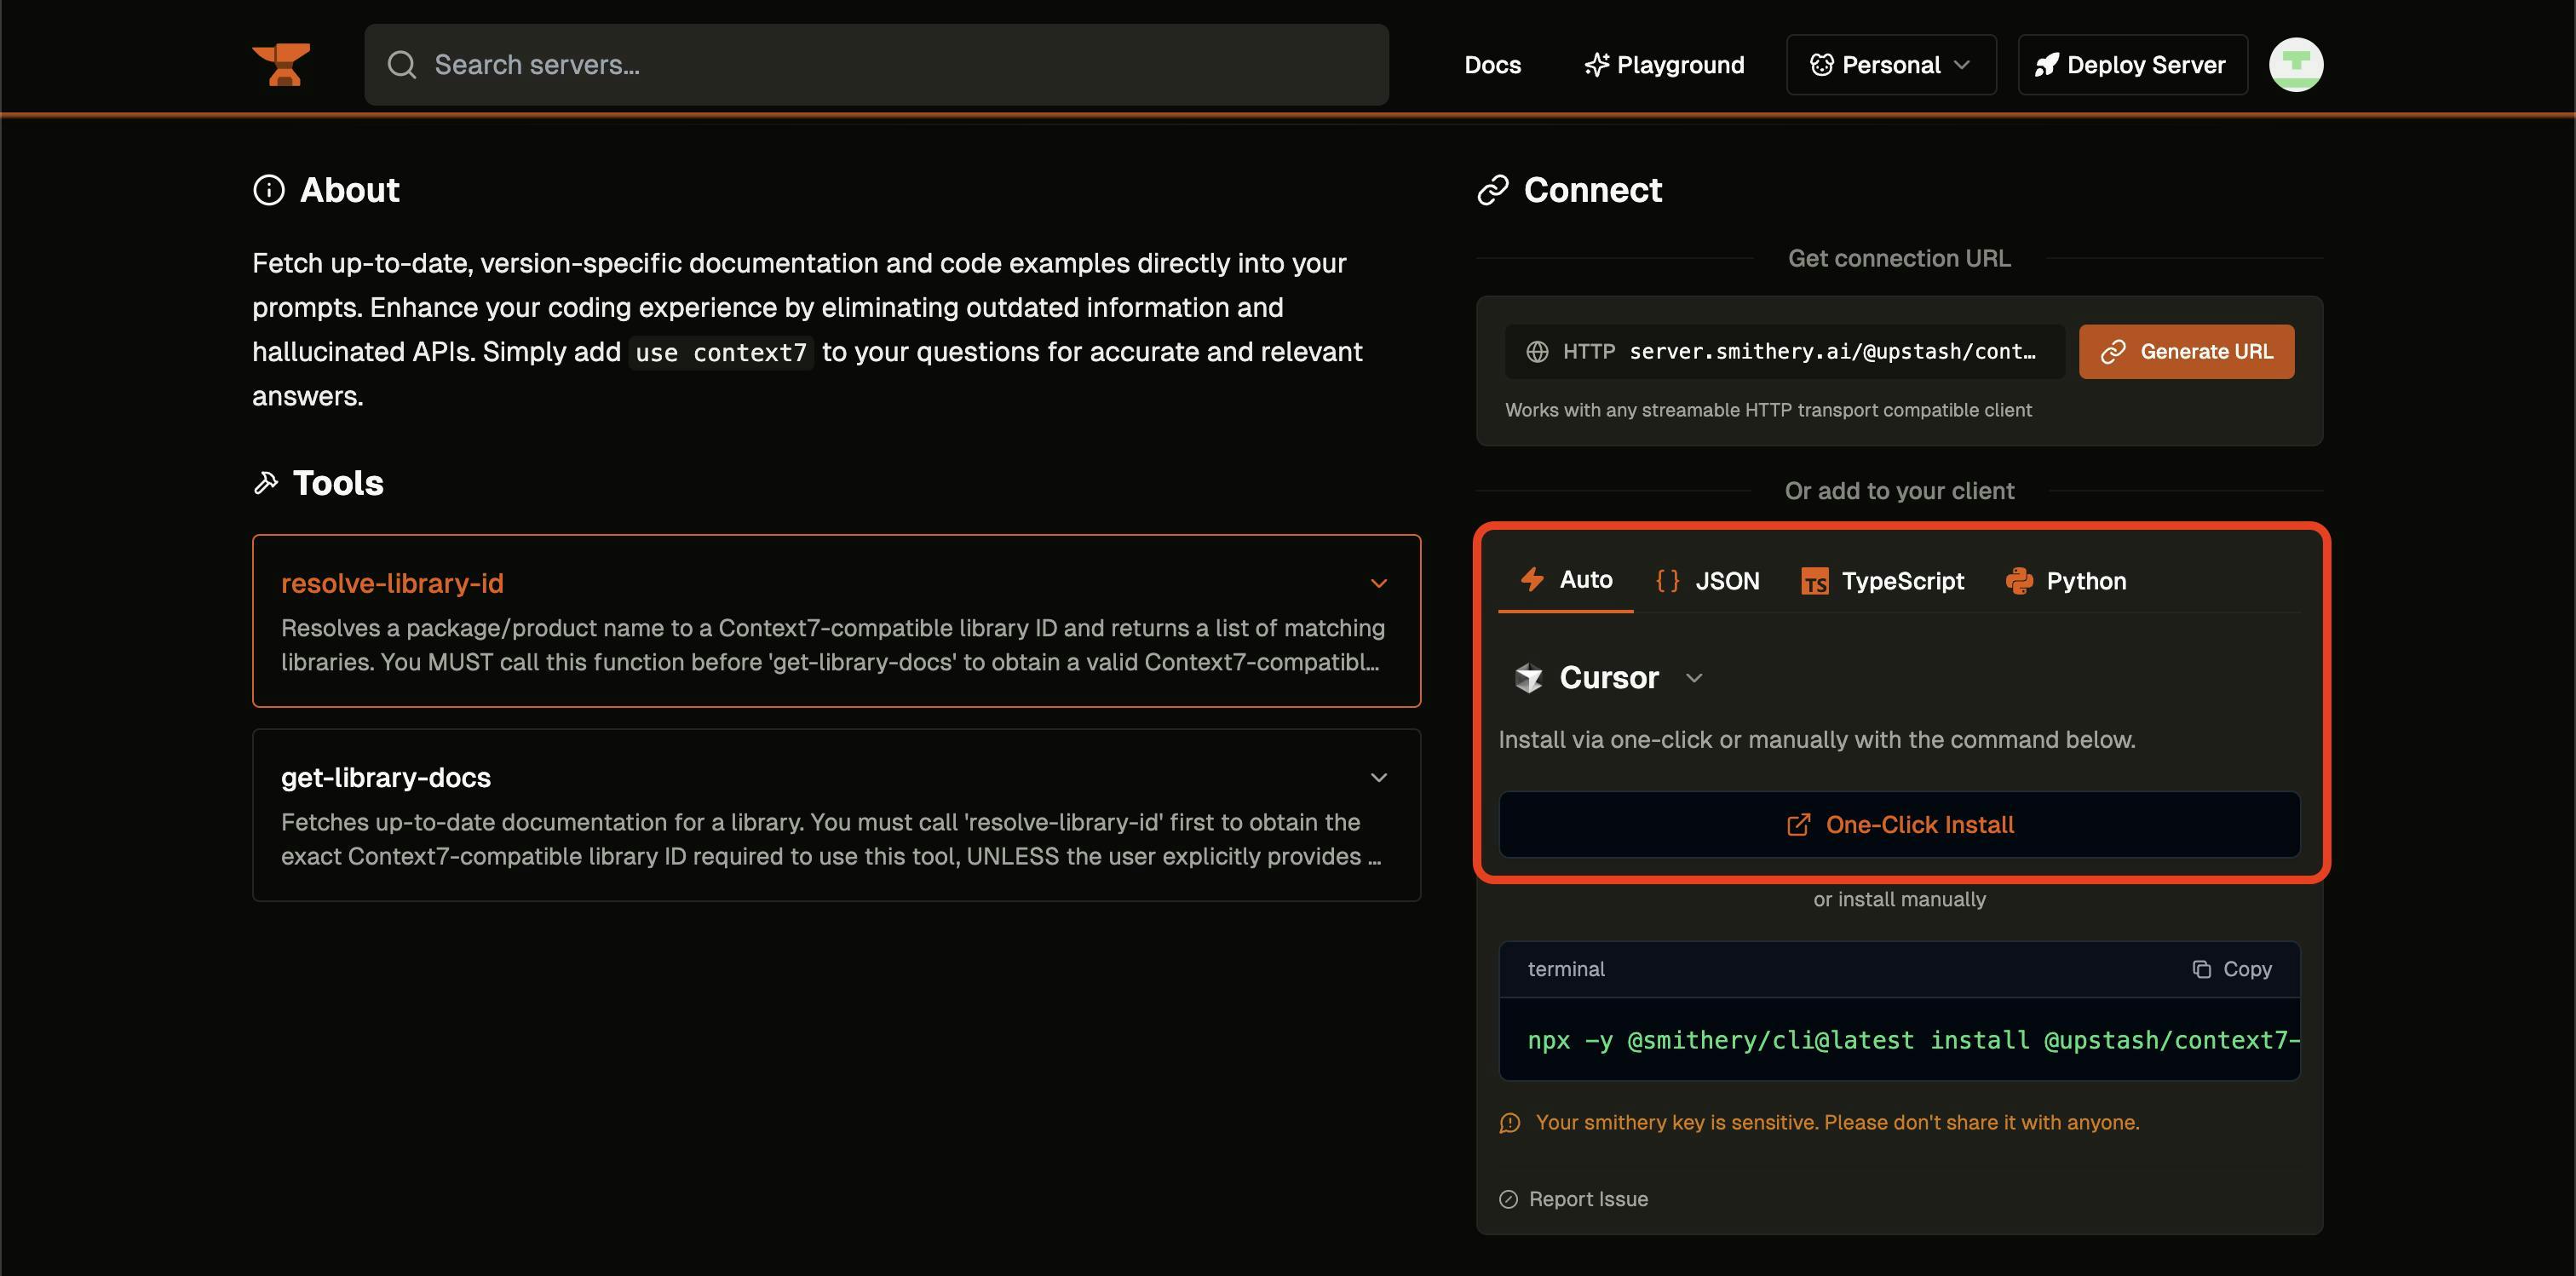Click the Playground sparkle icon
Image resolution: width=2576 pixels, height=1276 pixels.
1597,65
